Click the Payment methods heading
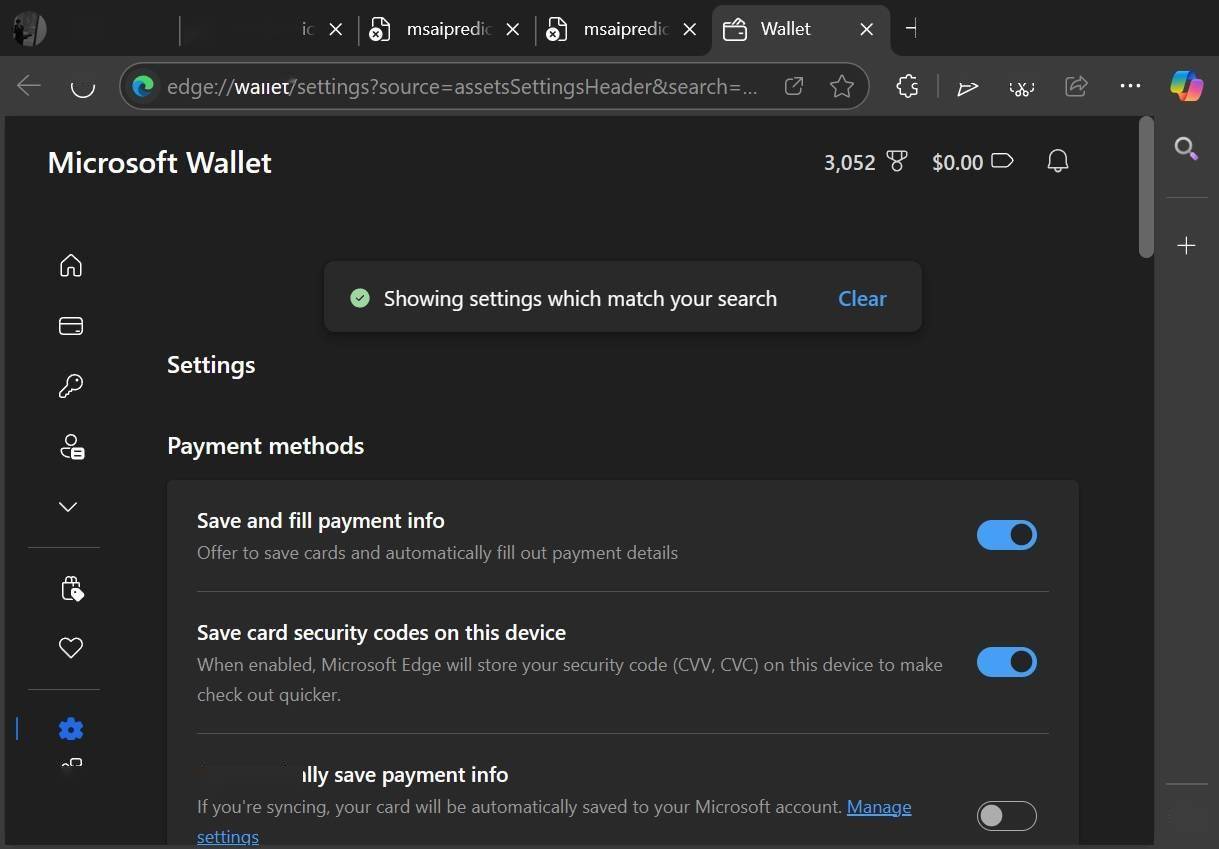Screen dimensions: 1219x849 (265, 445)
